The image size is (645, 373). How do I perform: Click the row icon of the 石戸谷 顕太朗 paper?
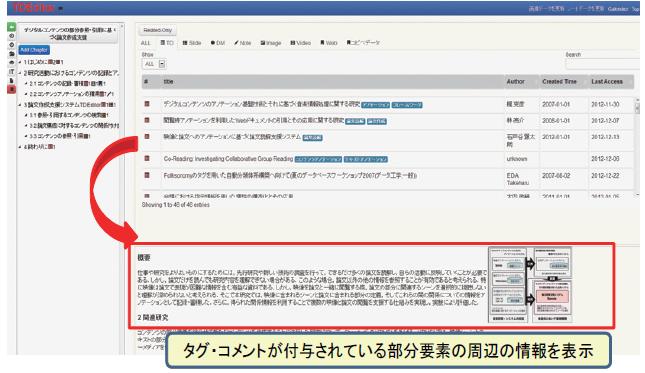pyautogui.click(x=147, y=137)
